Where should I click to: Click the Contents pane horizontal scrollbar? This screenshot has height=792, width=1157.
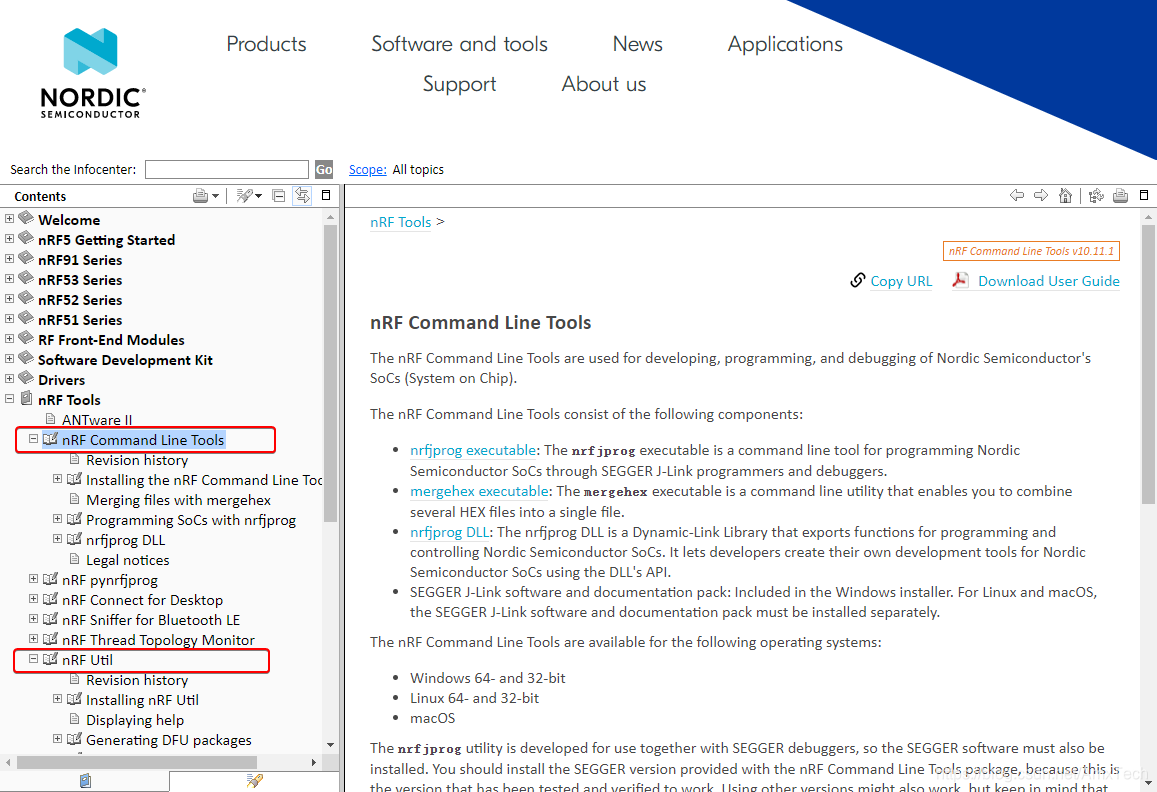point(137,762)
